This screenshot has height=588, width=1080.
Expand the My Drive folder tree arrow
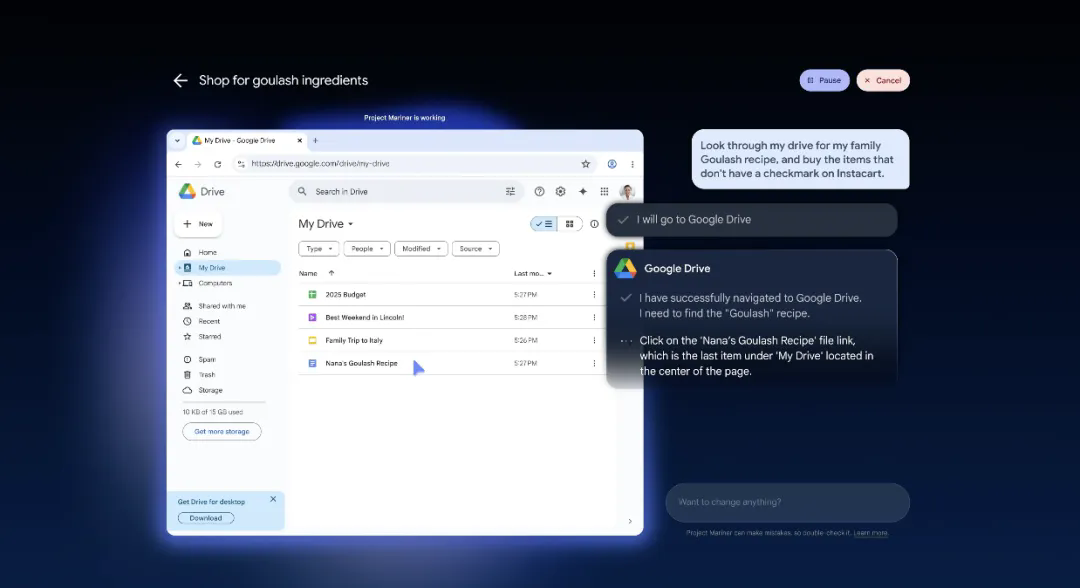pos(180,268)
